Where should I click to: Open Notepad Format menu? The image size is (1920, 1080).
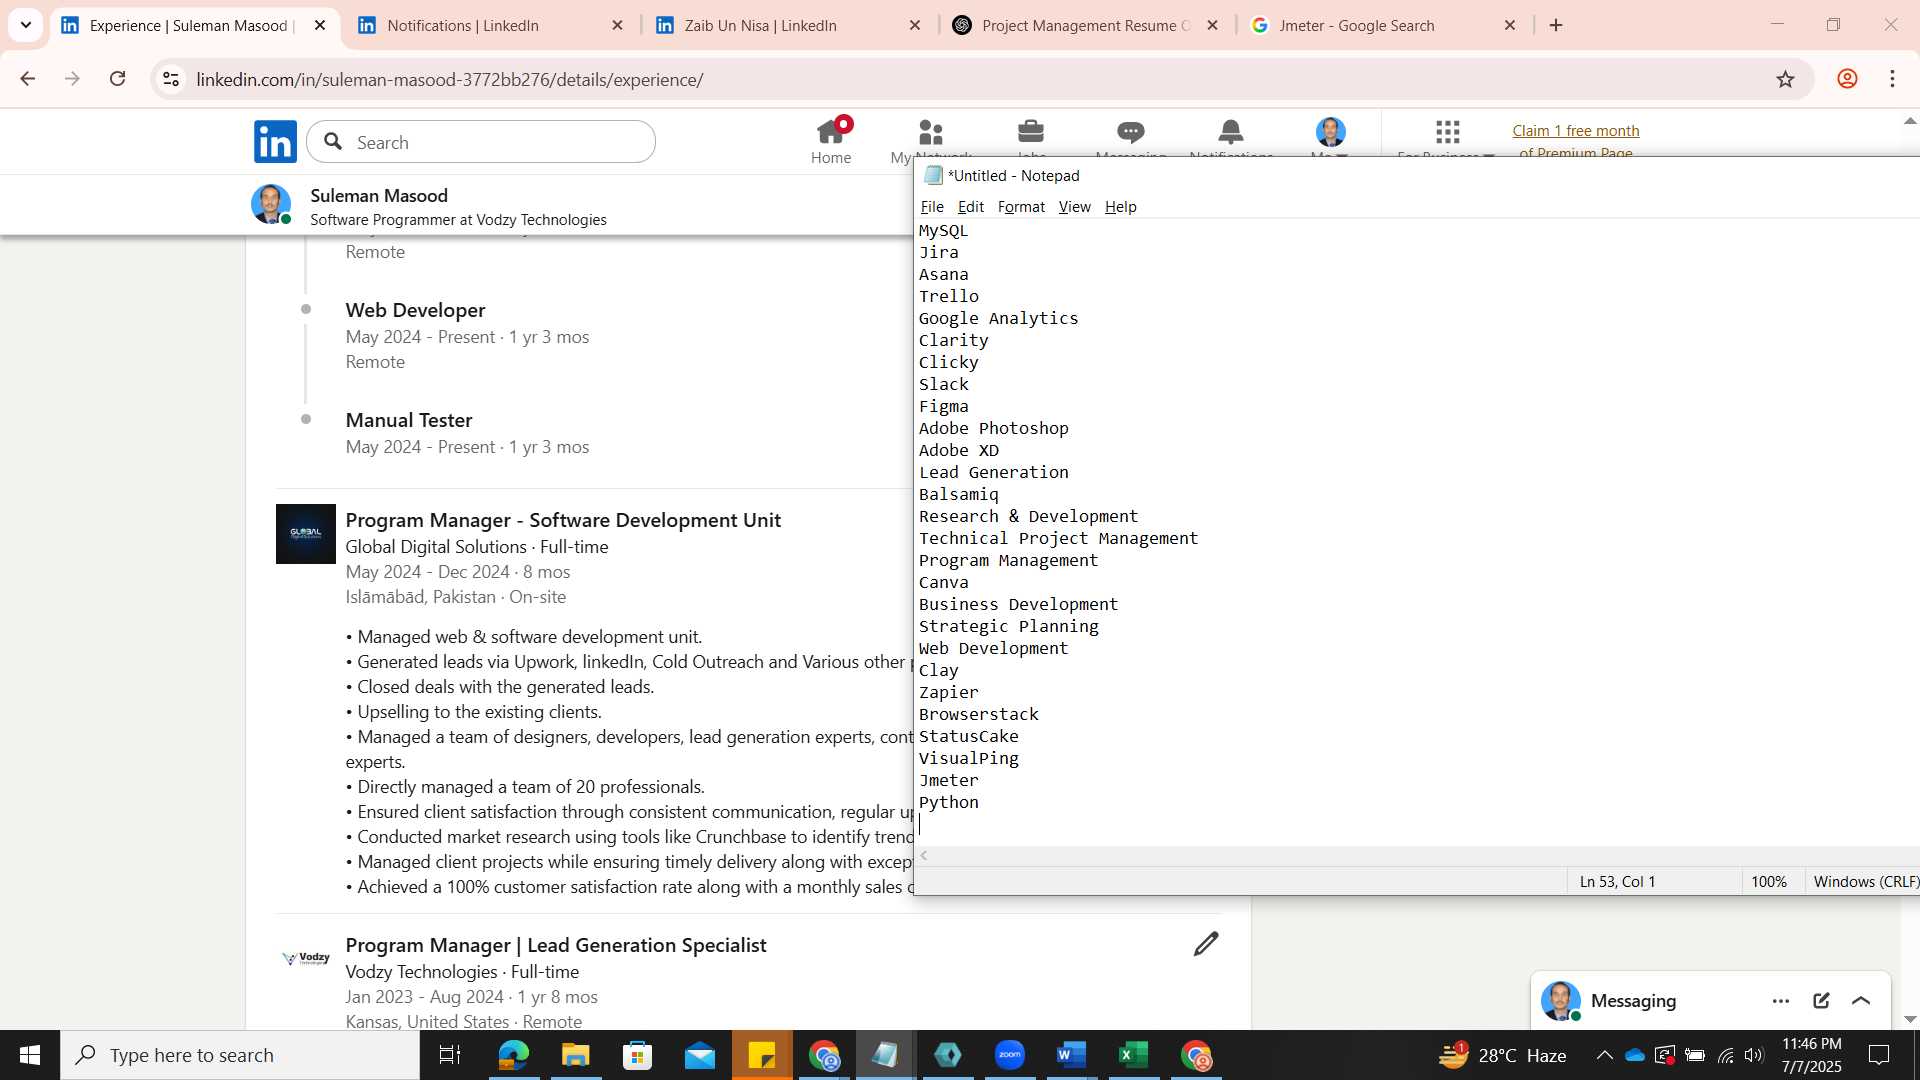1021,207
